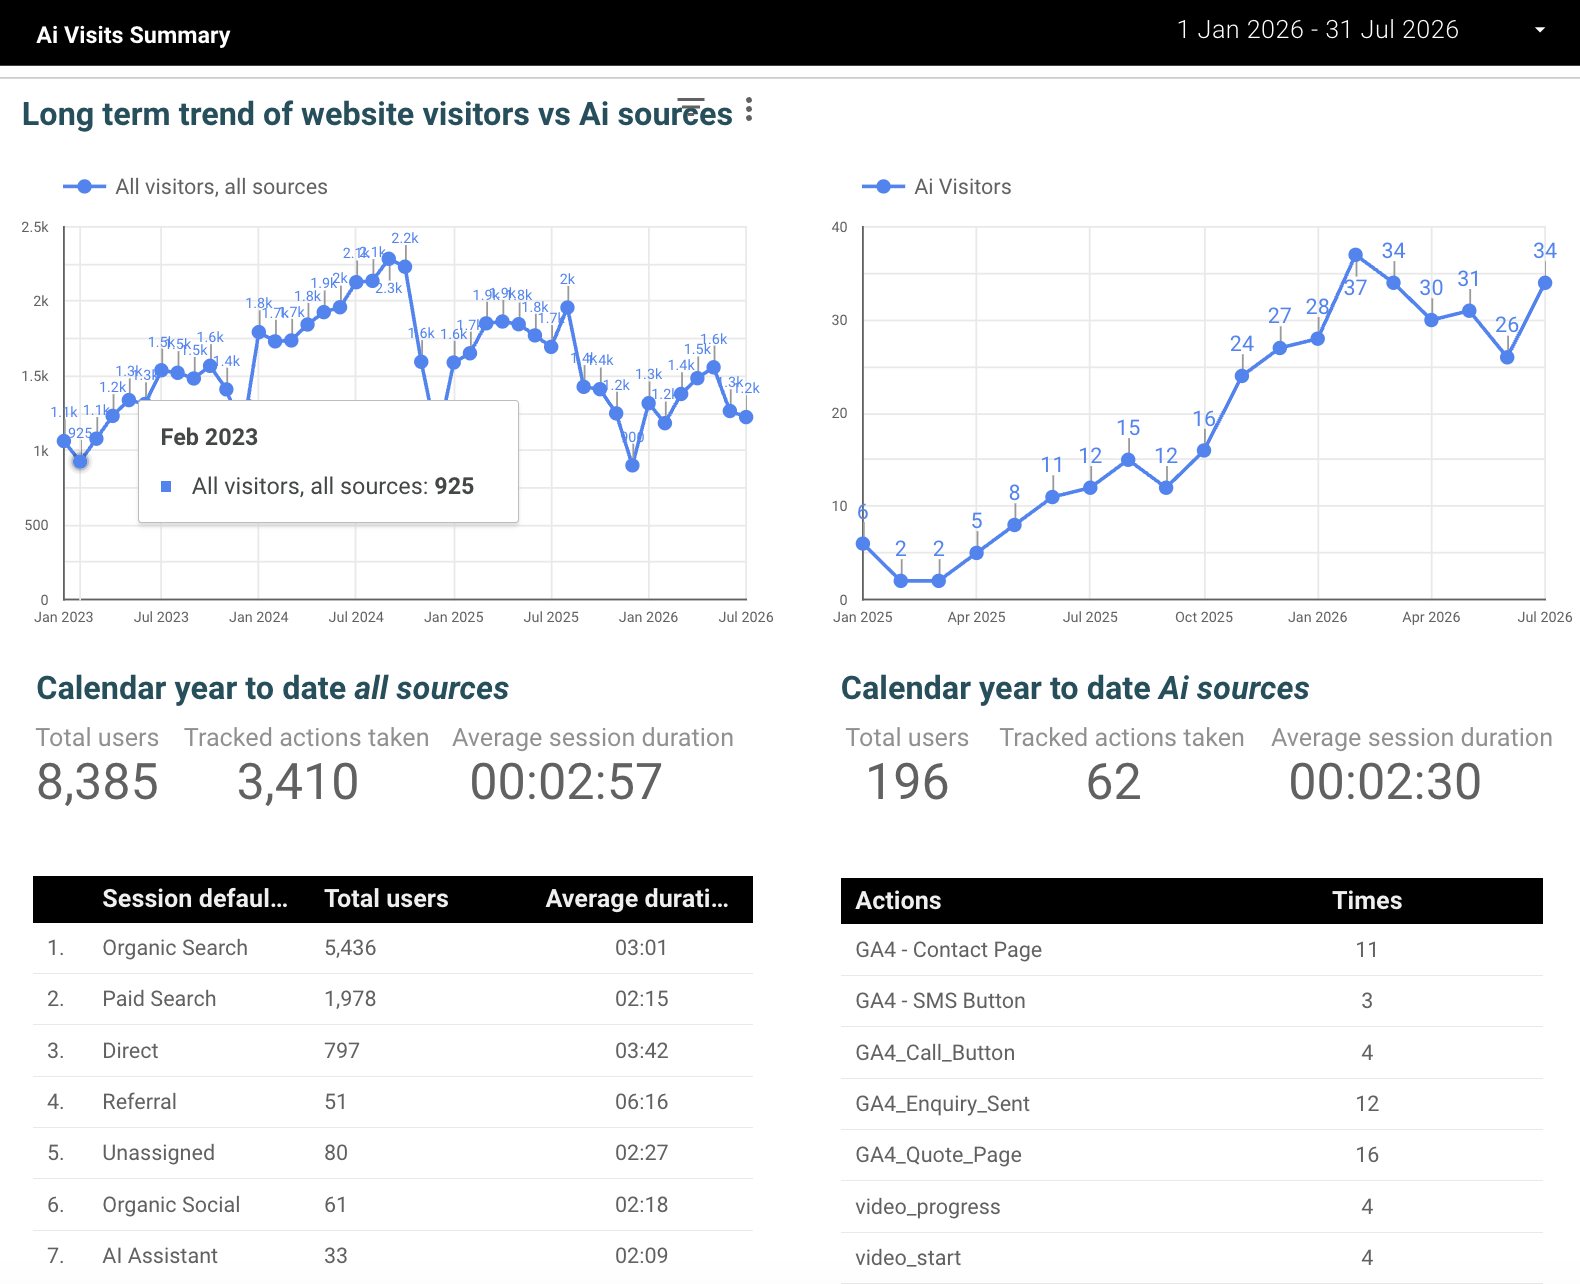Click the Ai Visitors data point labeled 37
This screenshot has height=1284, width=1580.
tap(1355, 255)
